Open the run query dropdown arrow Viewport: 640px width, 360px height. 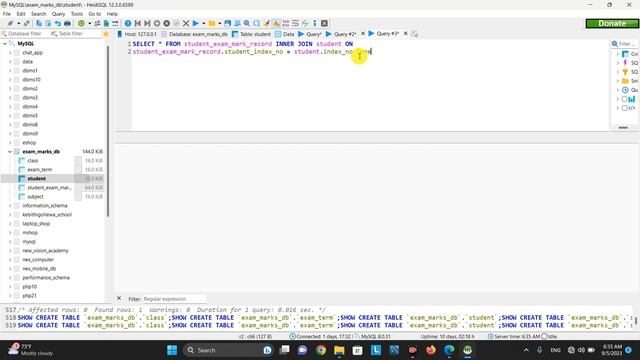(203, 23)
